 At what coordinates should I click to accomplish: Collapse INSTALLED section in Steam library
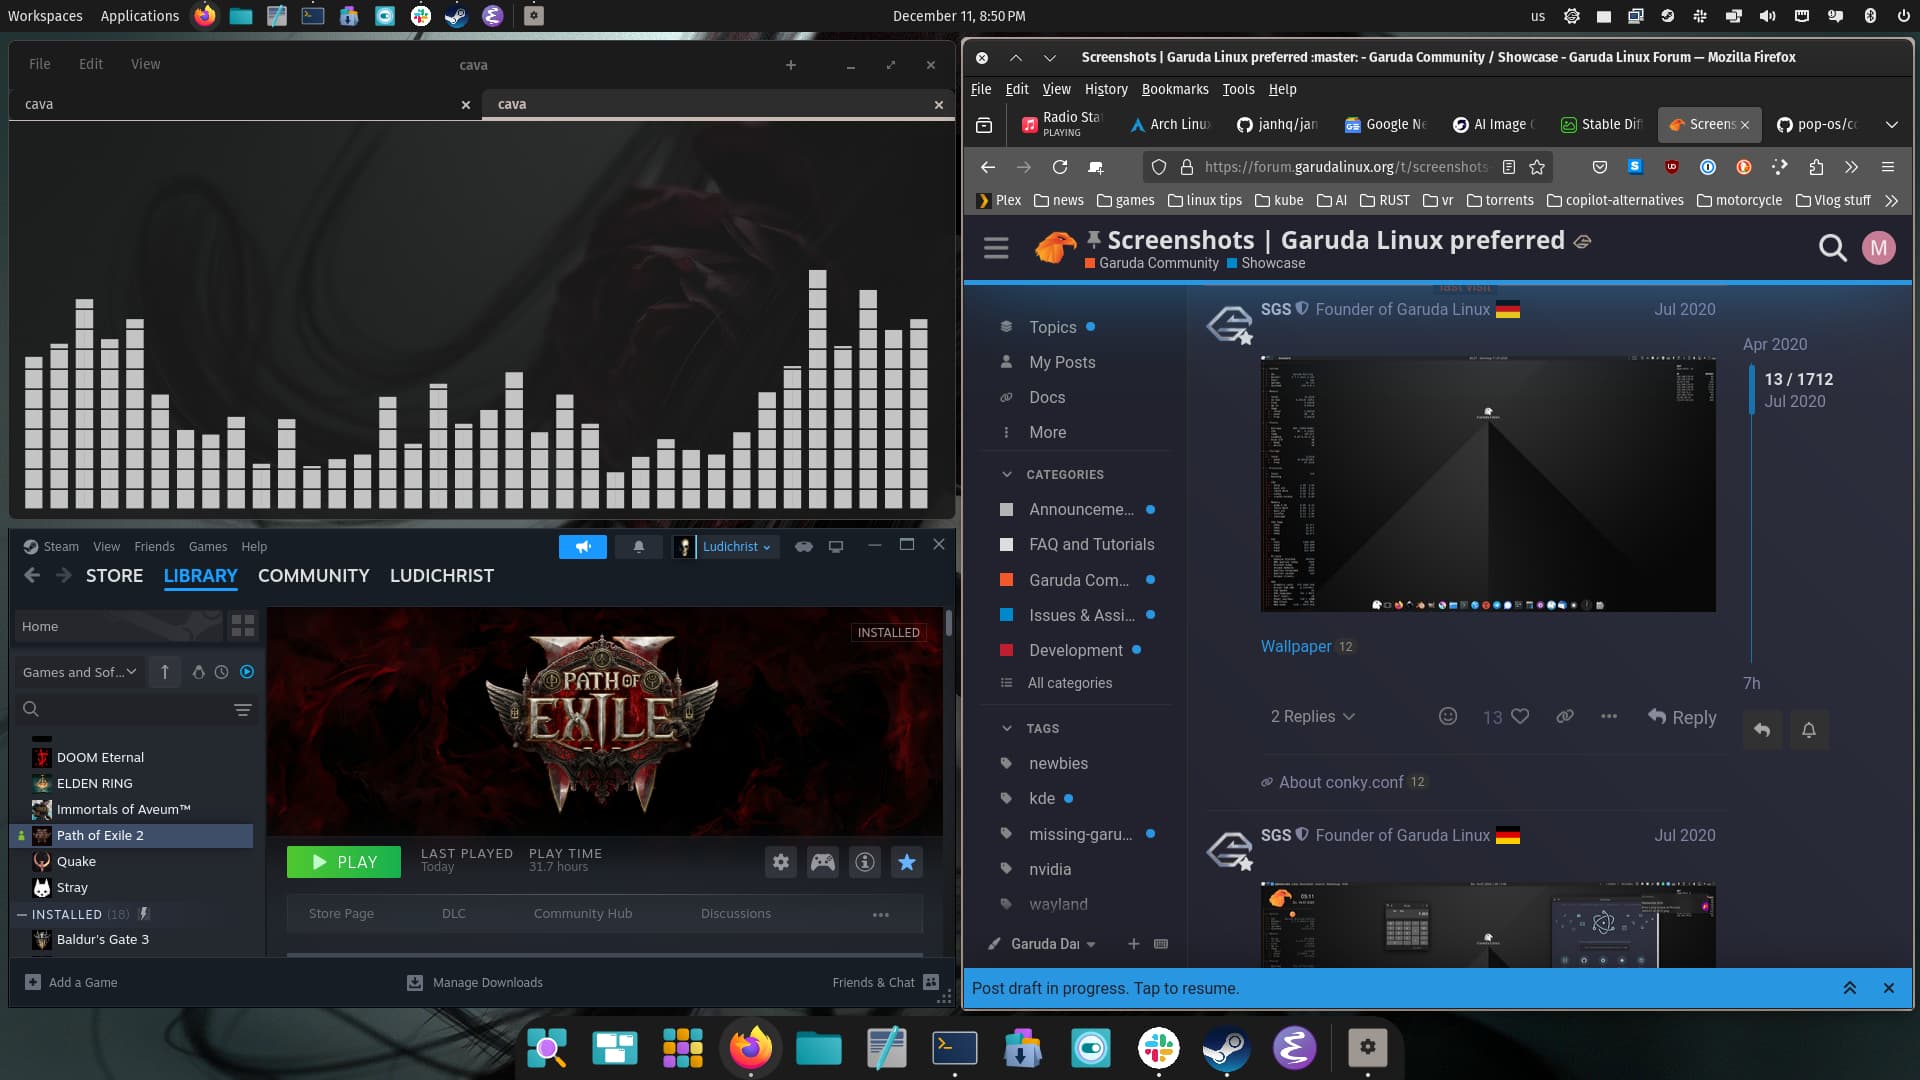[22, 914]
